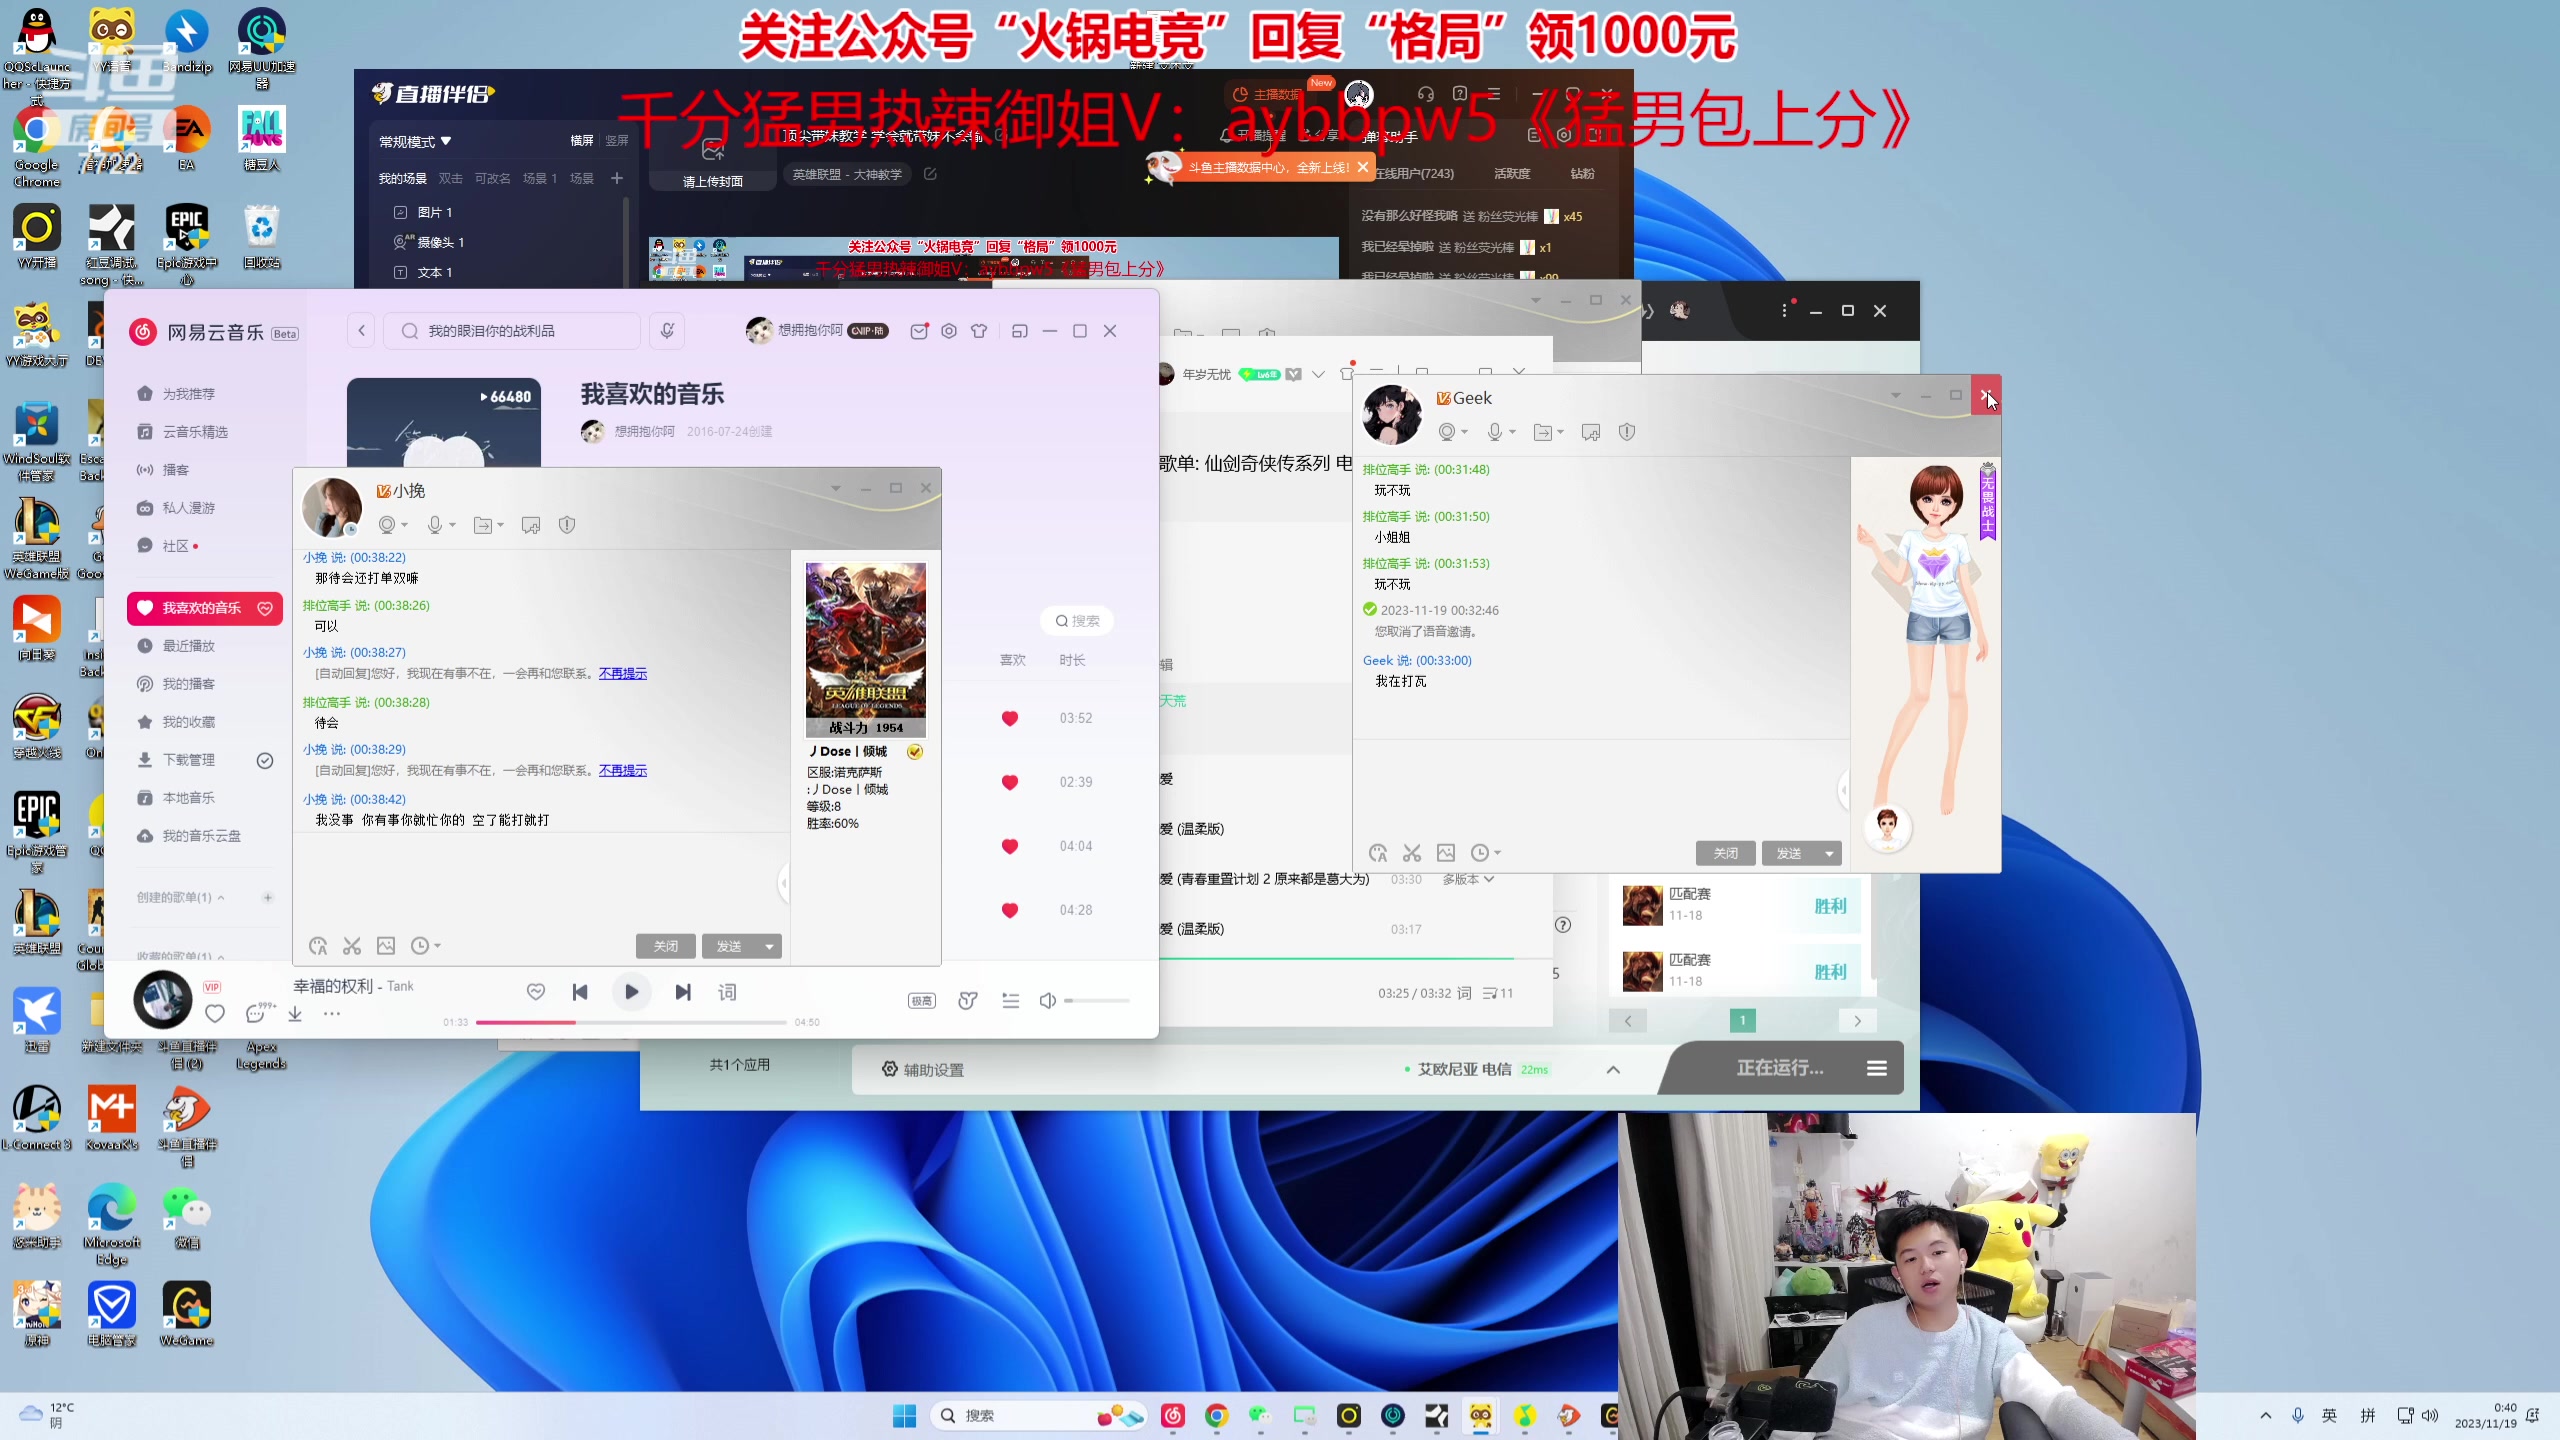Image resolution: width=2560 pixels, height=1440 pixels.
Task: Collapse the 创建的歌单 section
Action: (221, 898)
